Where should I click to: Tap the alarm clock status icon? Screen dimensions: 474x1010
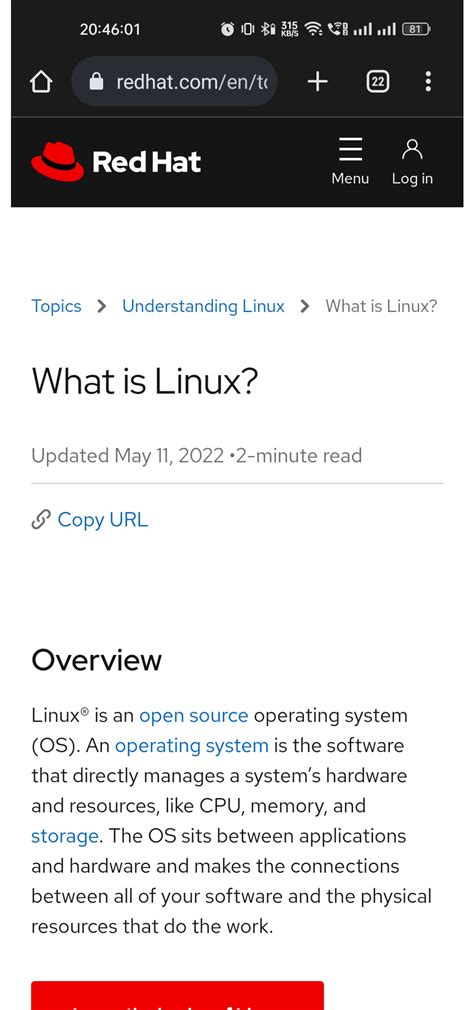pyautogui.click(x=227, y=29)
